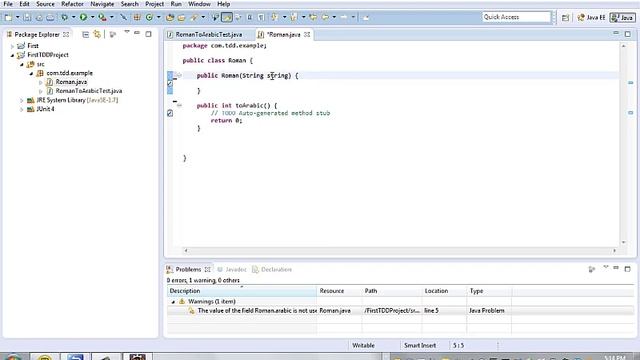Collapse the src folder node
The image size is (640, 360).
(22, 64)
